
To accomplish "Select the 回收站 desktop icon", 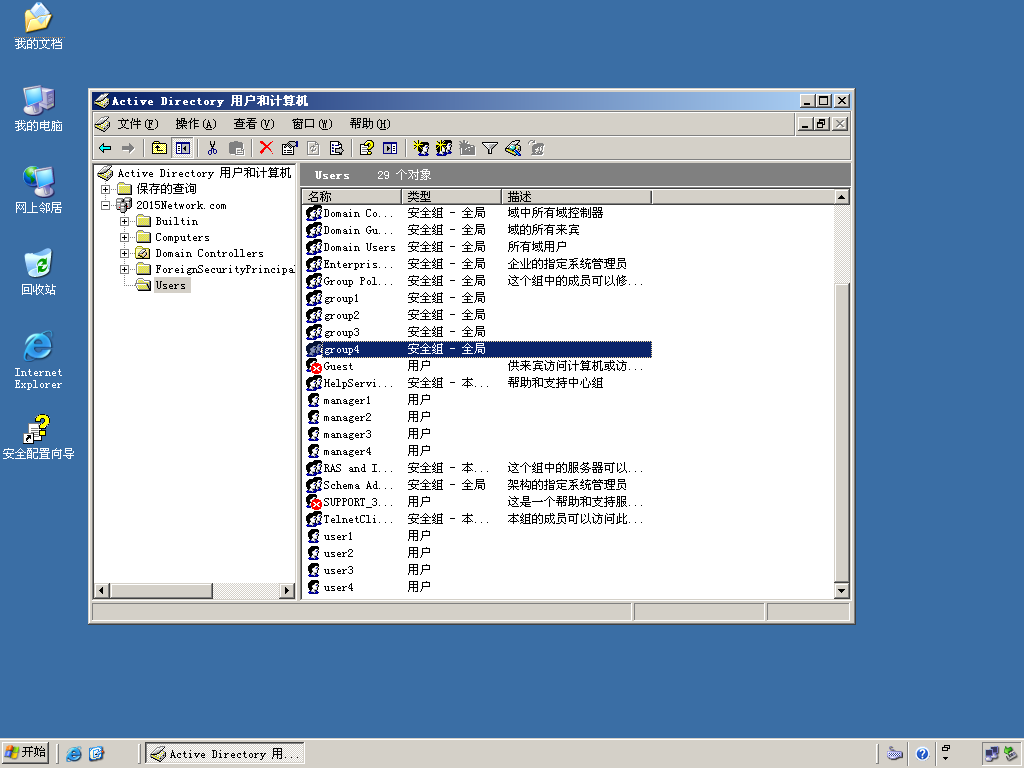I will (39, 272).
